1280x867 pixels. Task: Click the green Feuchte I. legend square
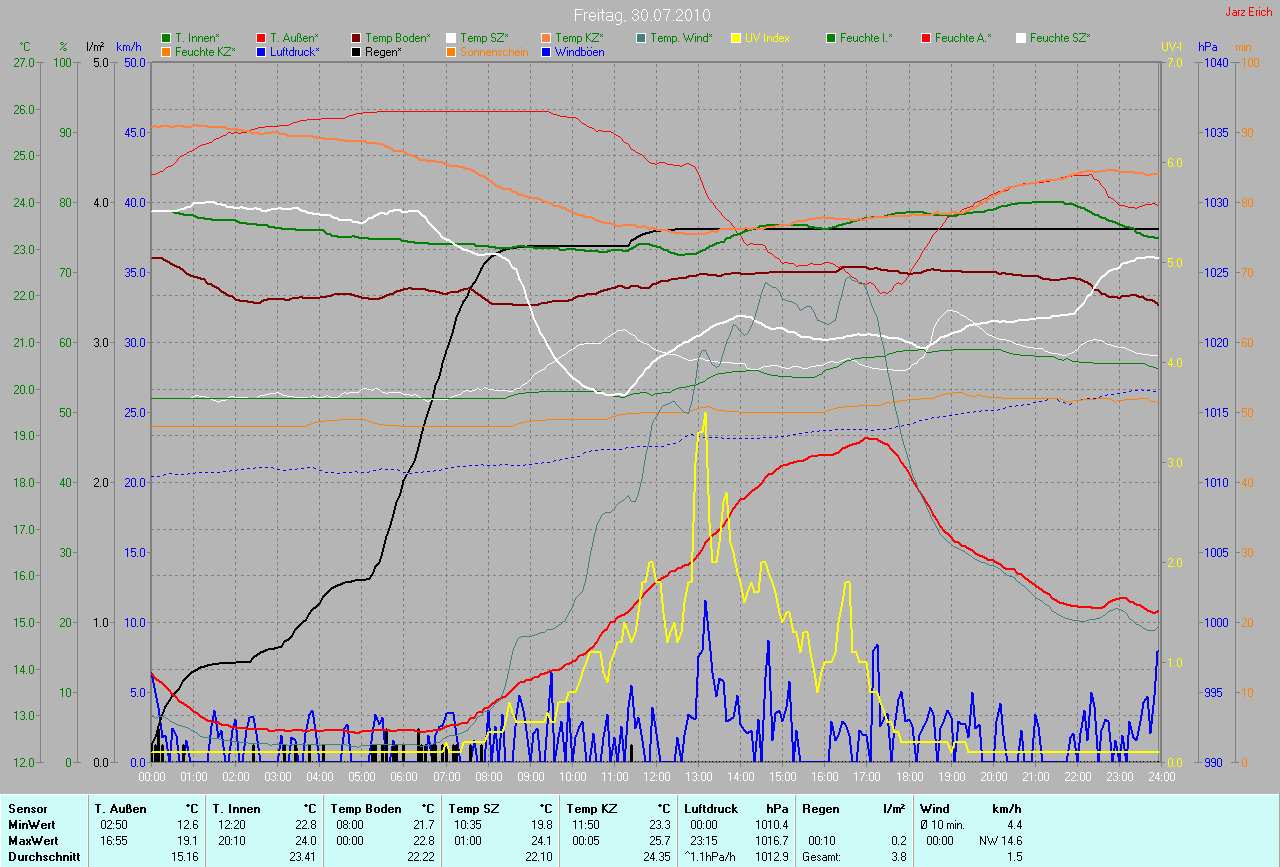(831, 38)
